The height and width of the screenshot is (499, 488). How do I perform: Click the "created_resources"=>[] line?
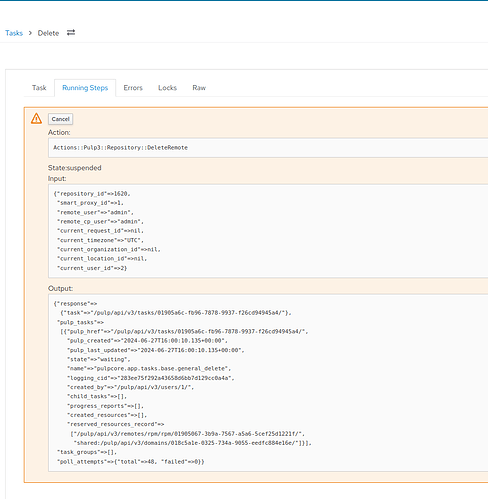coord(107,415)
